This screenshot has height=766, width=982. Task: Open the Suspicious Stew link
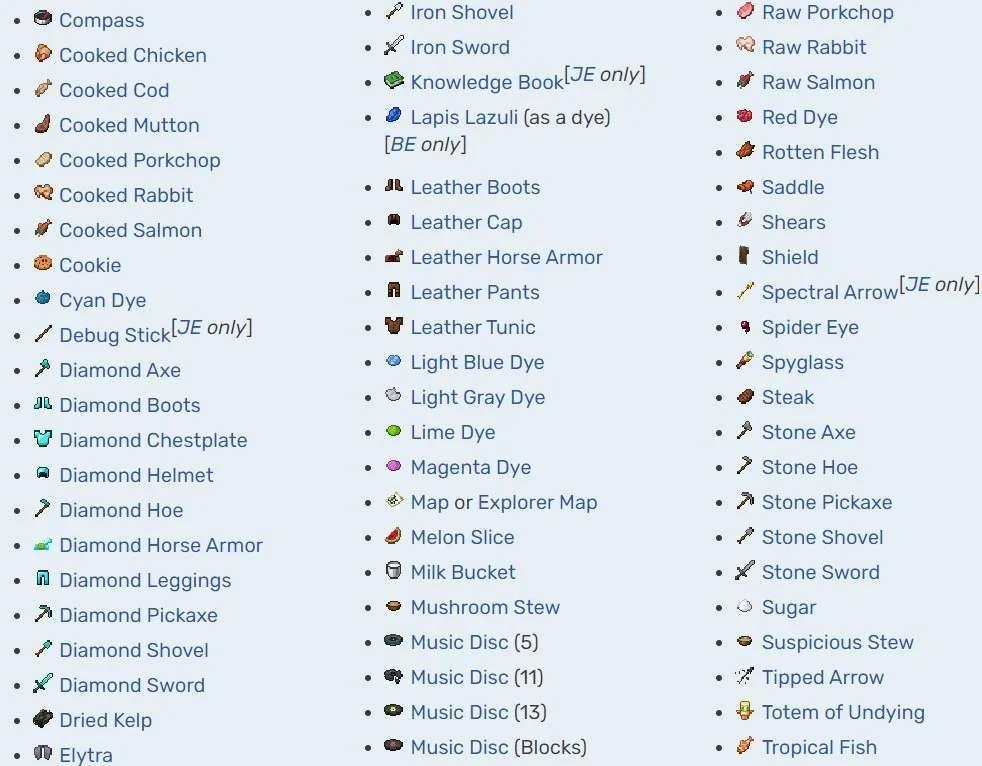(837, 642)
